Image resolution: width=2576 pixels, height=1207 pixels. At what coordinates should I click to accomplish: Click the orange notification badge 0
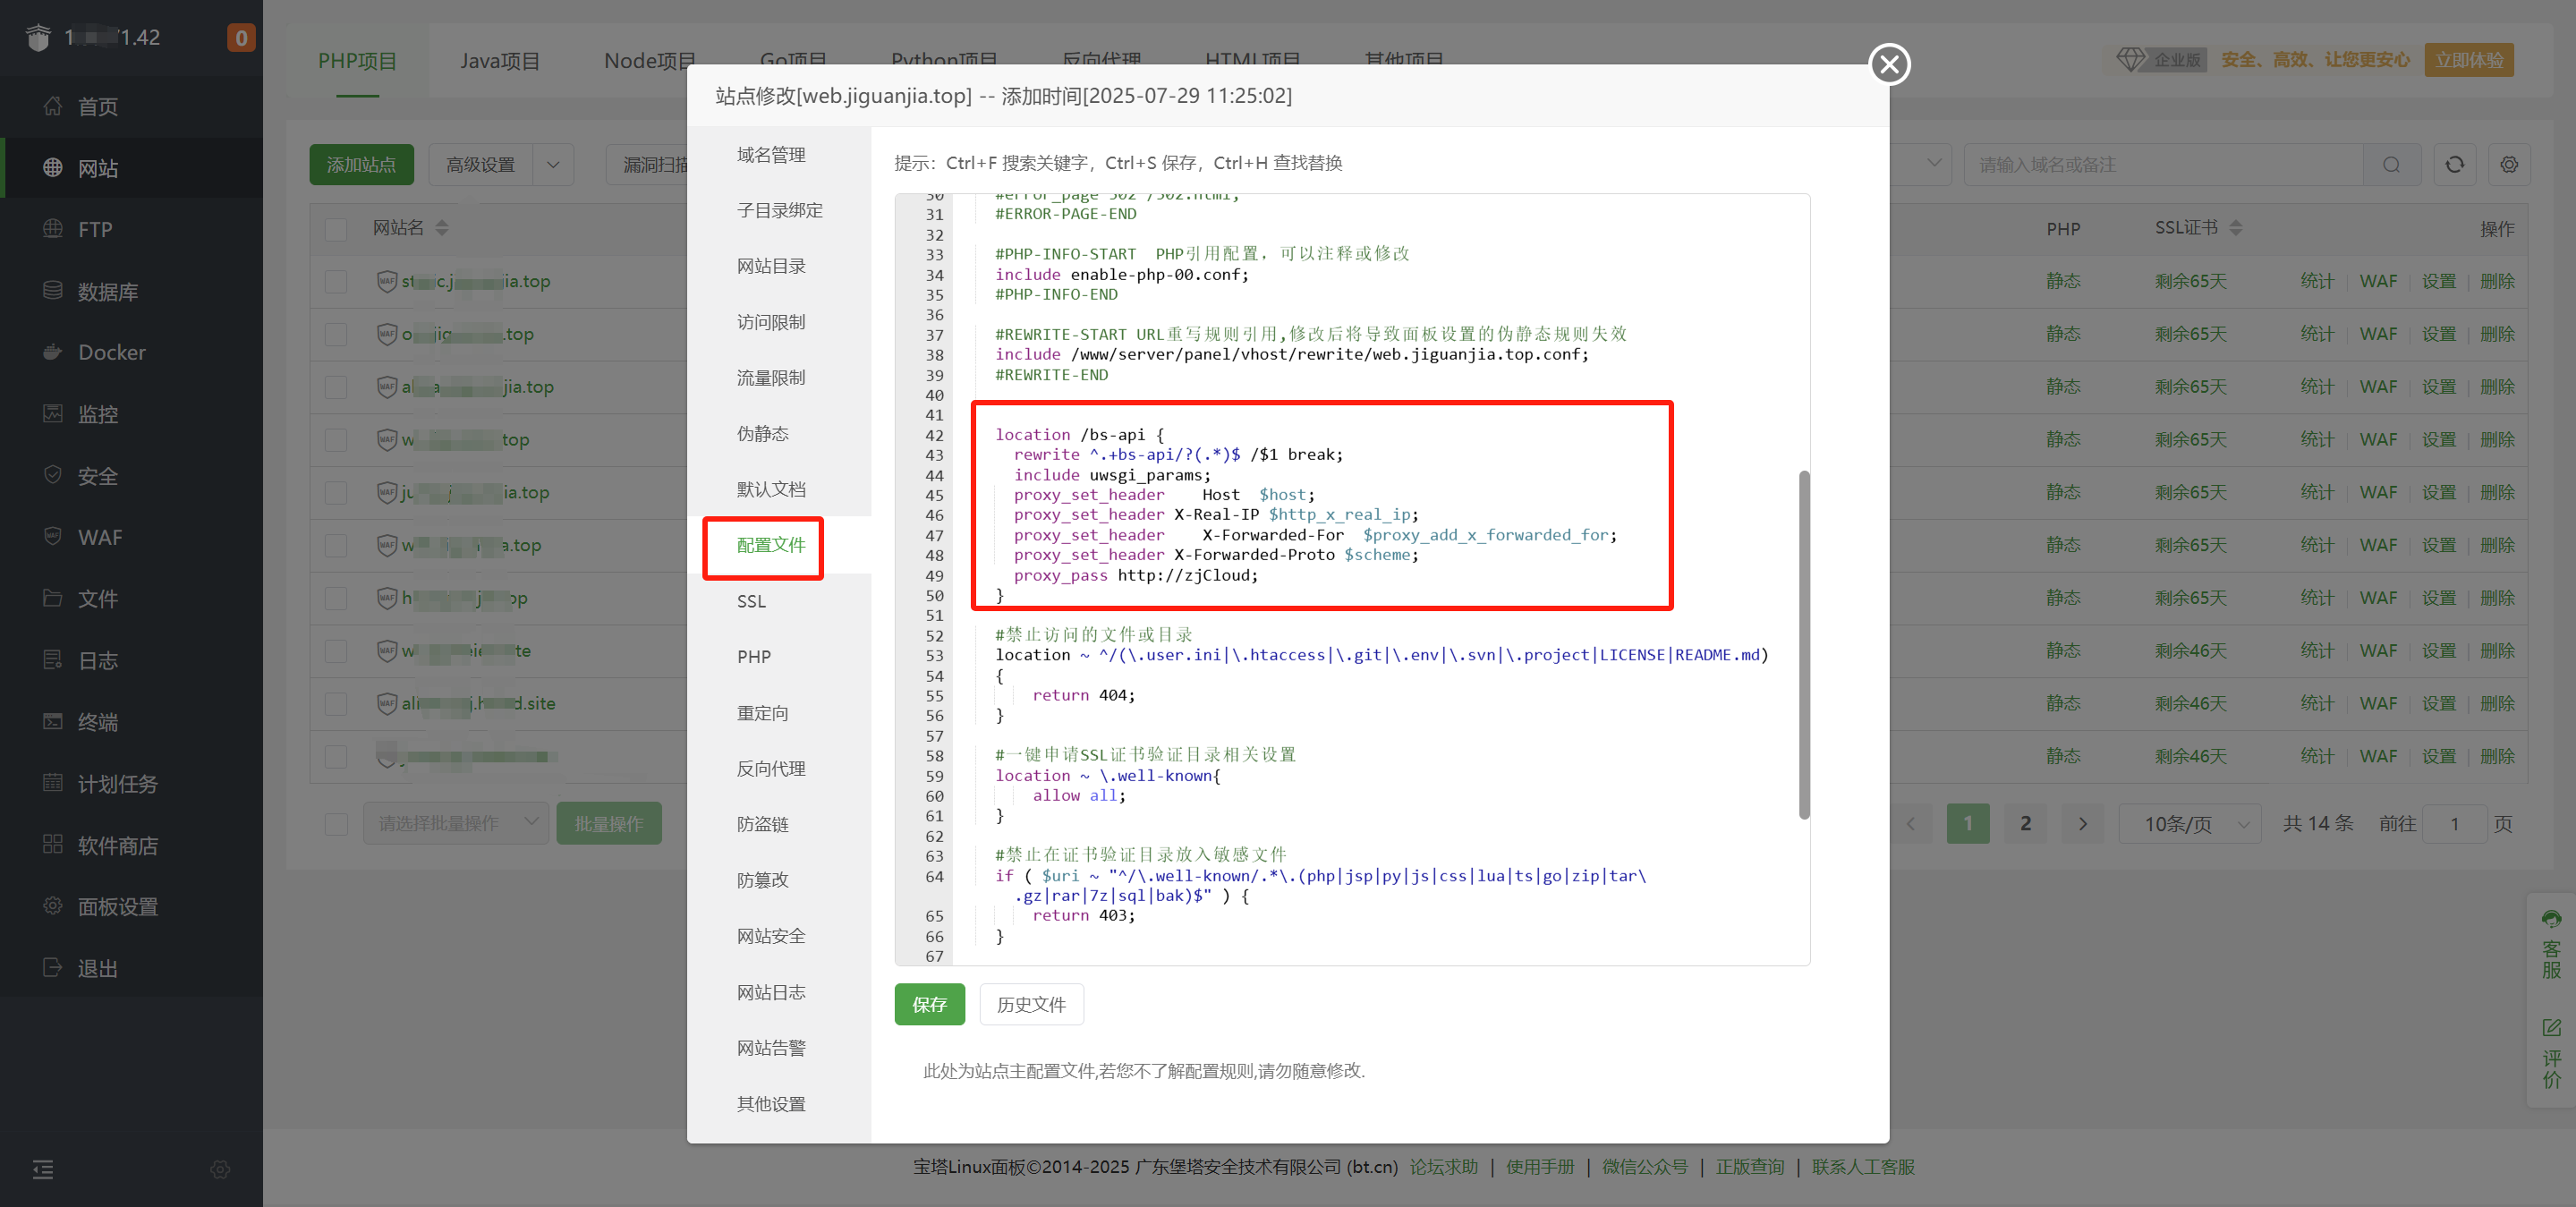click(241, 38)
